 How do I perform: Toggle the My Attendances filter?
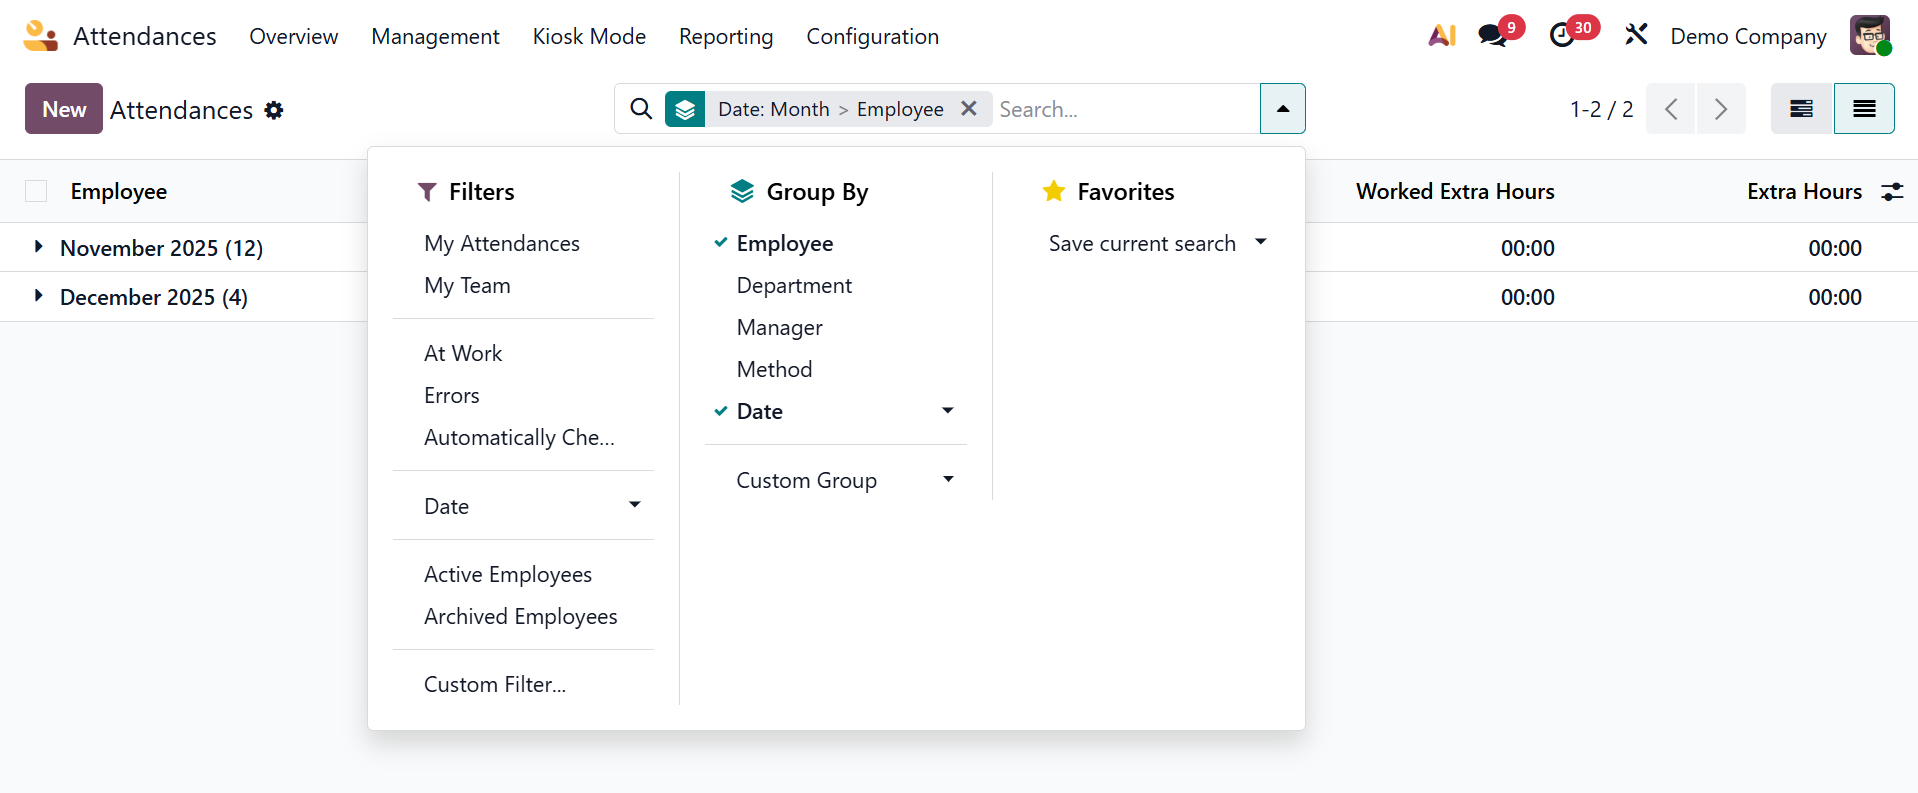[501, 244]
